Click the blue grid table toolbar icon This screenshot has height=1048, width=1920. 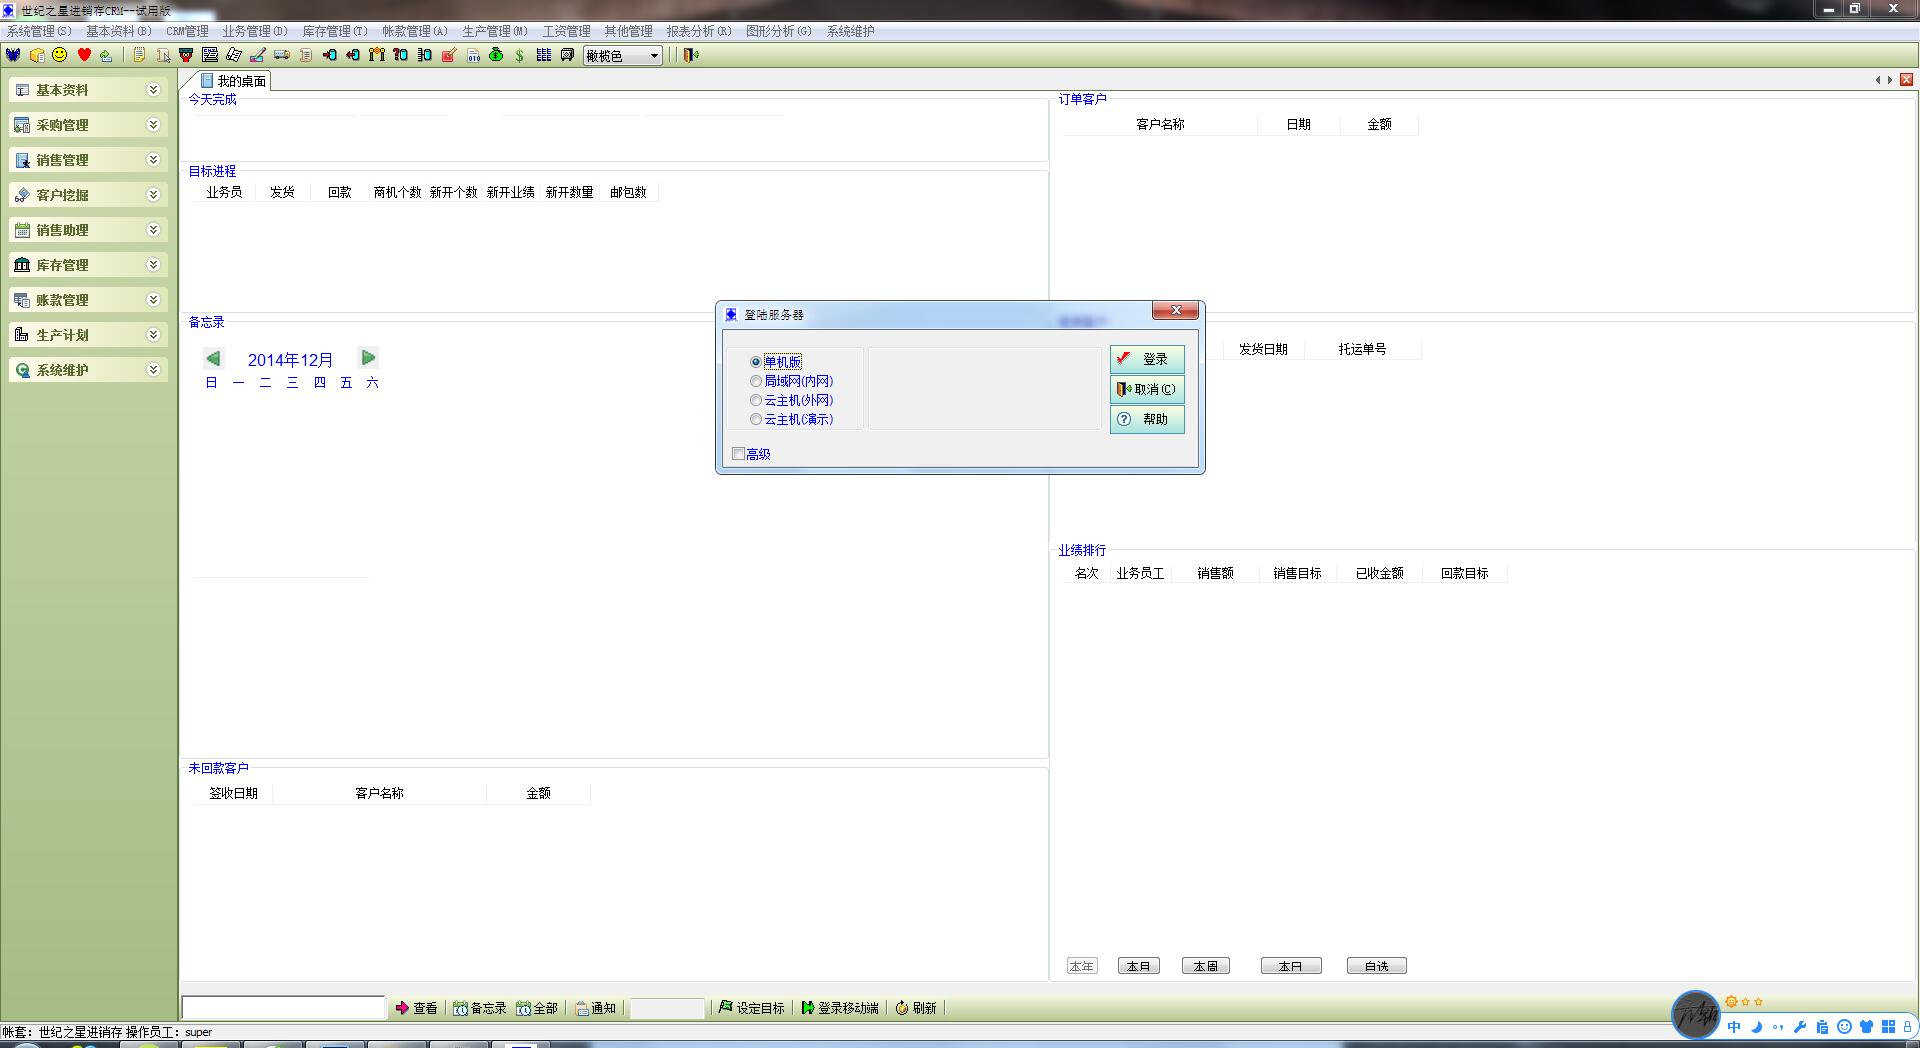[x=544, y=55]
